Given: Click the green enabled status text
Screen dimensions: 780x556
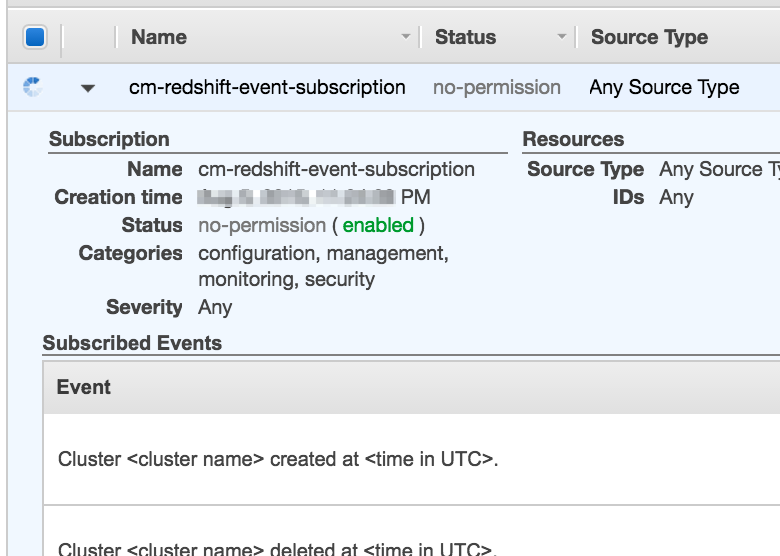Looking at the screenshot, I should coord(378,225).
